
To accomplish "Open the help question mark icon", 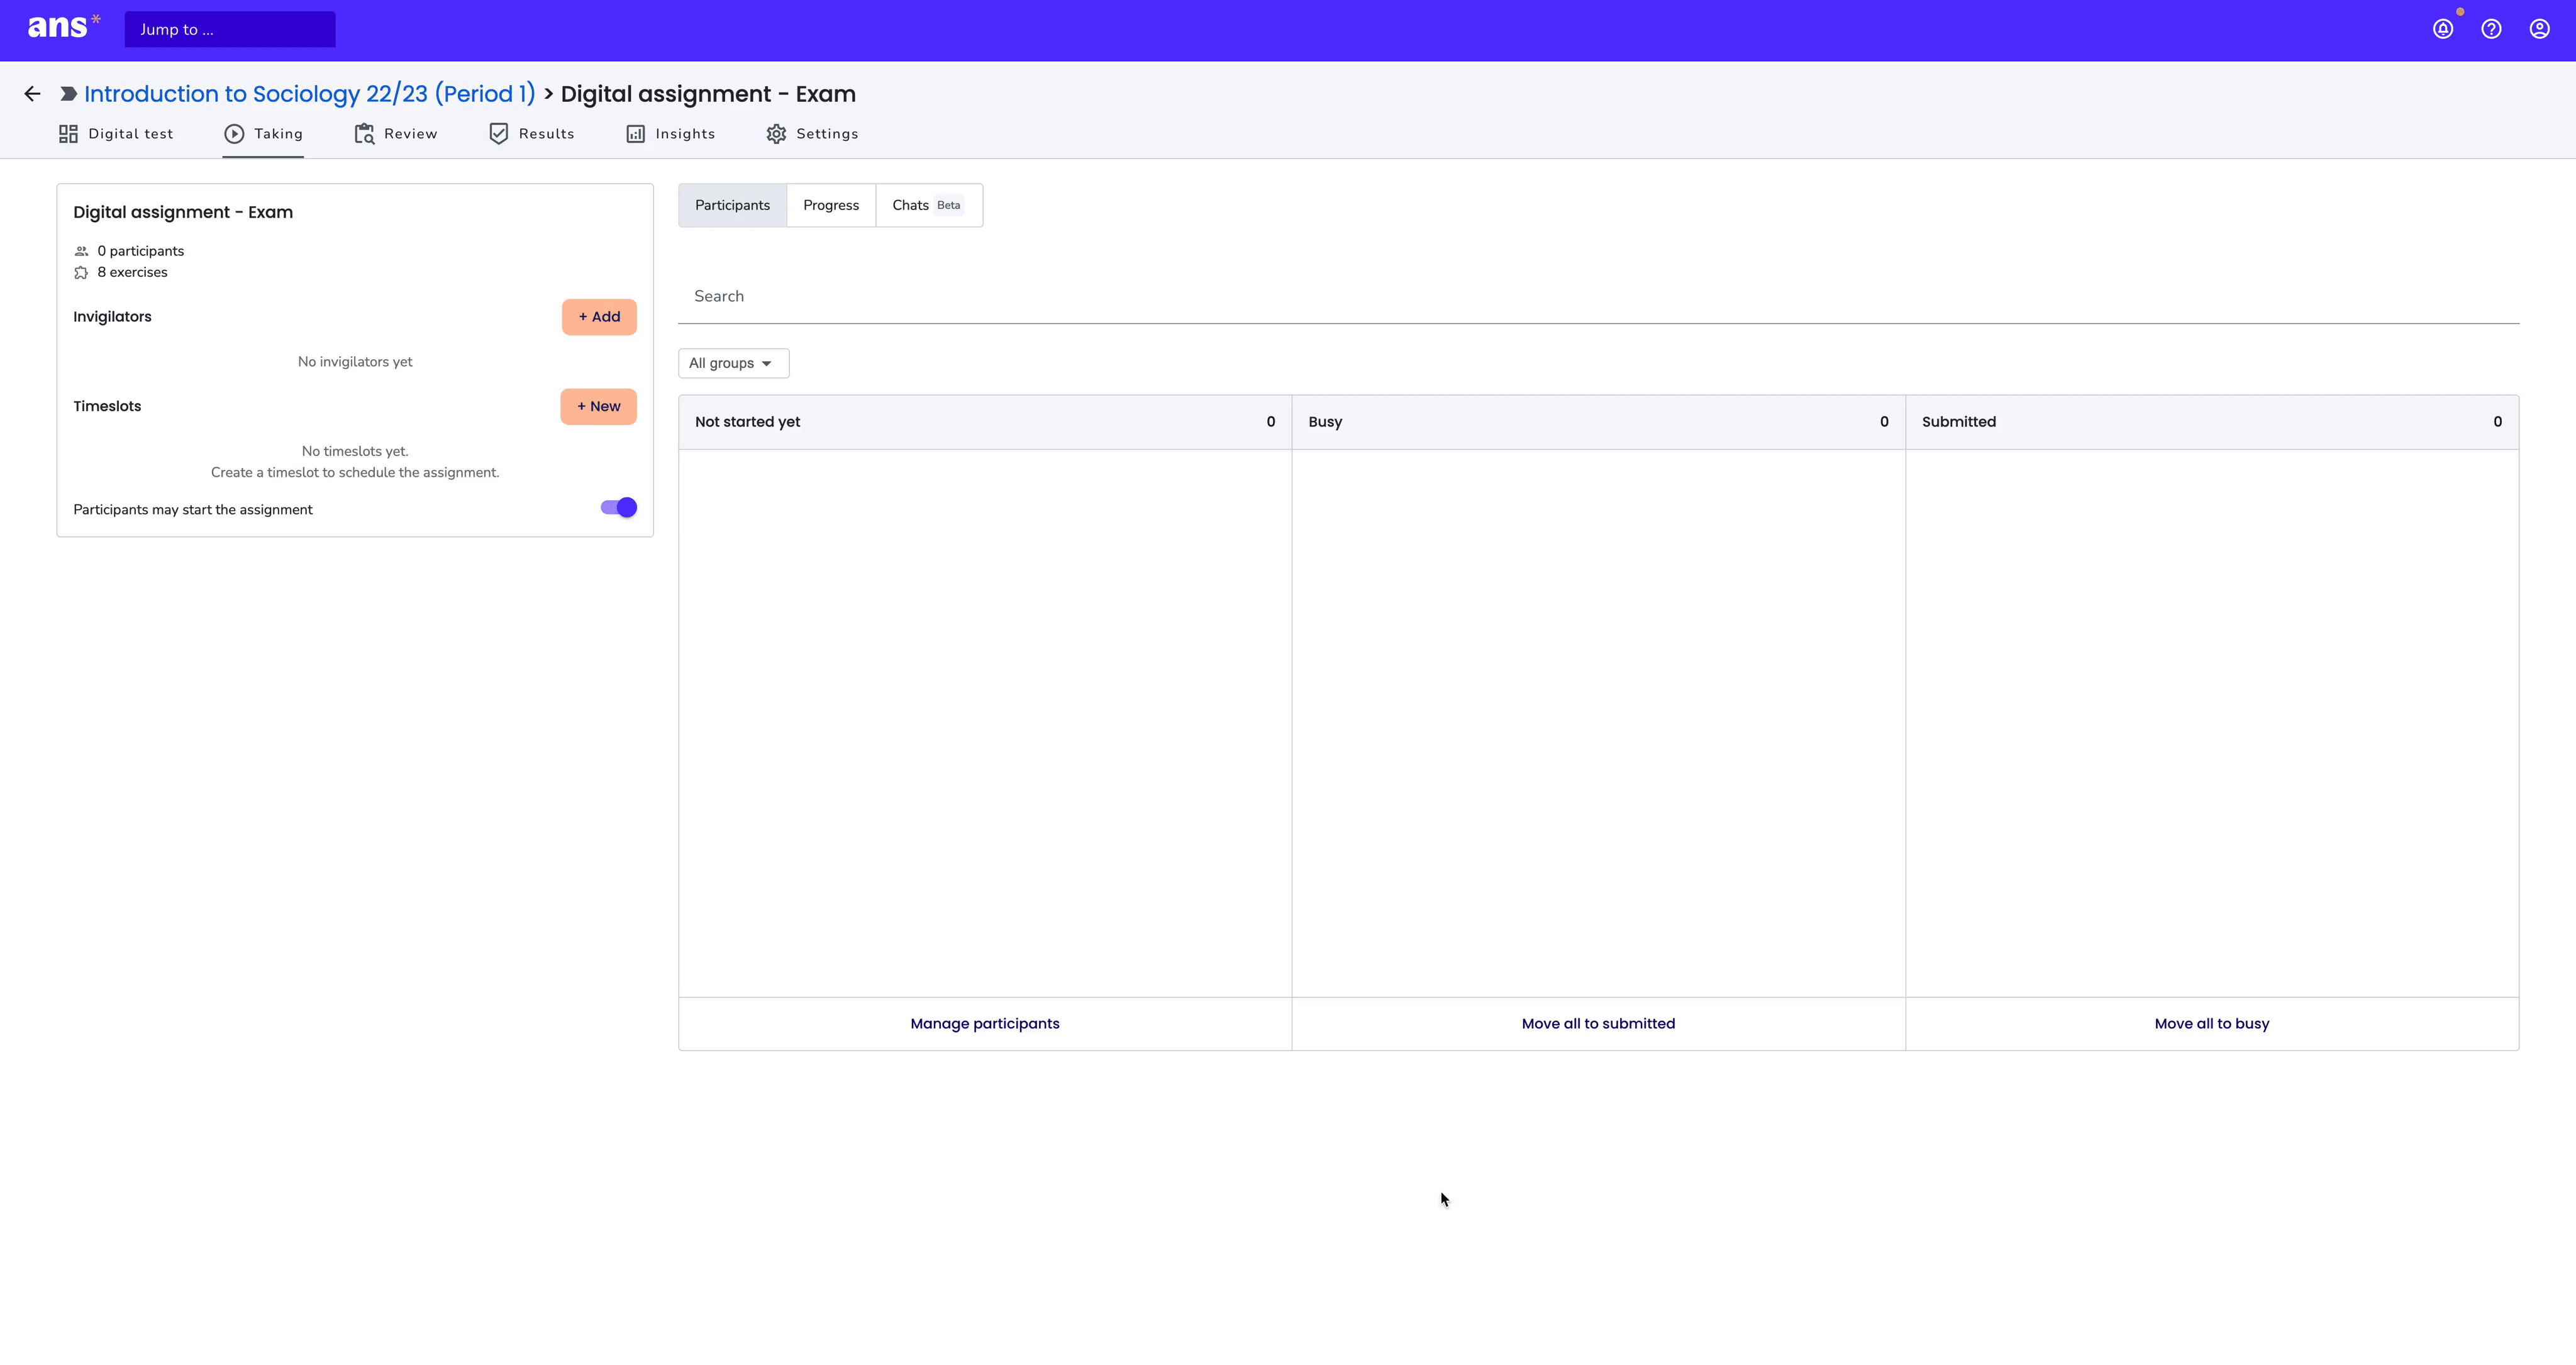I will tap(2491, 29).
